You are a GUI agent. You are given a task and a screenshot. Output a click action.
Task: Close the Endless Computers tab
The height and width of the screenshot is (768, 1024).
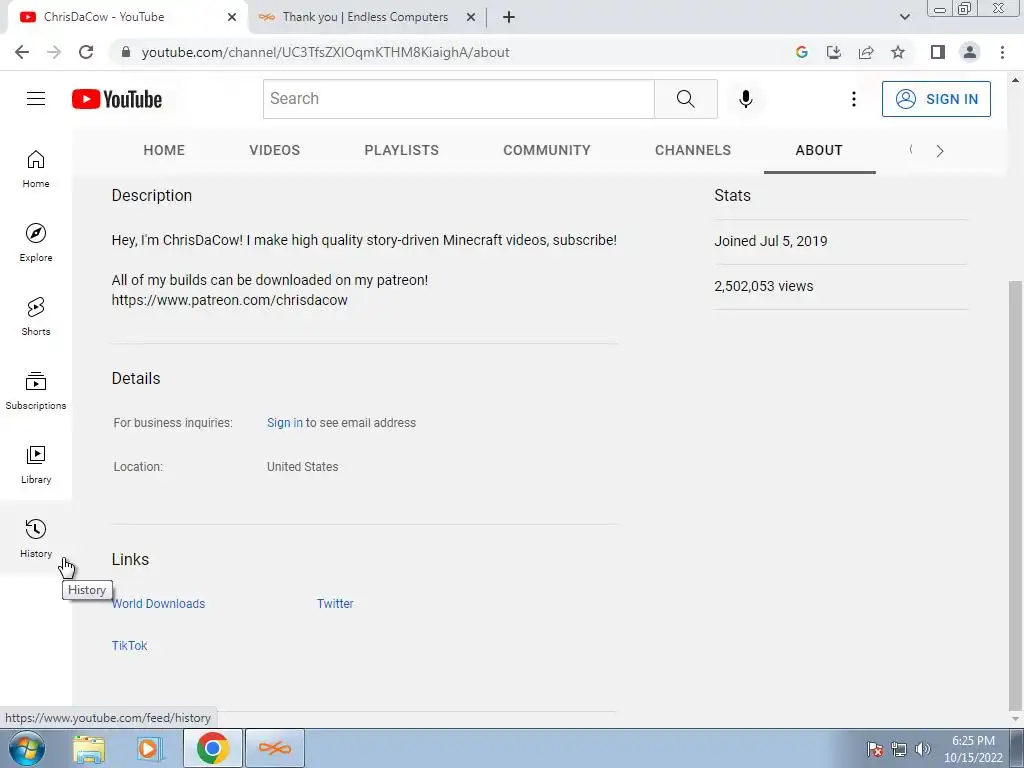click(x=471, y=17)
